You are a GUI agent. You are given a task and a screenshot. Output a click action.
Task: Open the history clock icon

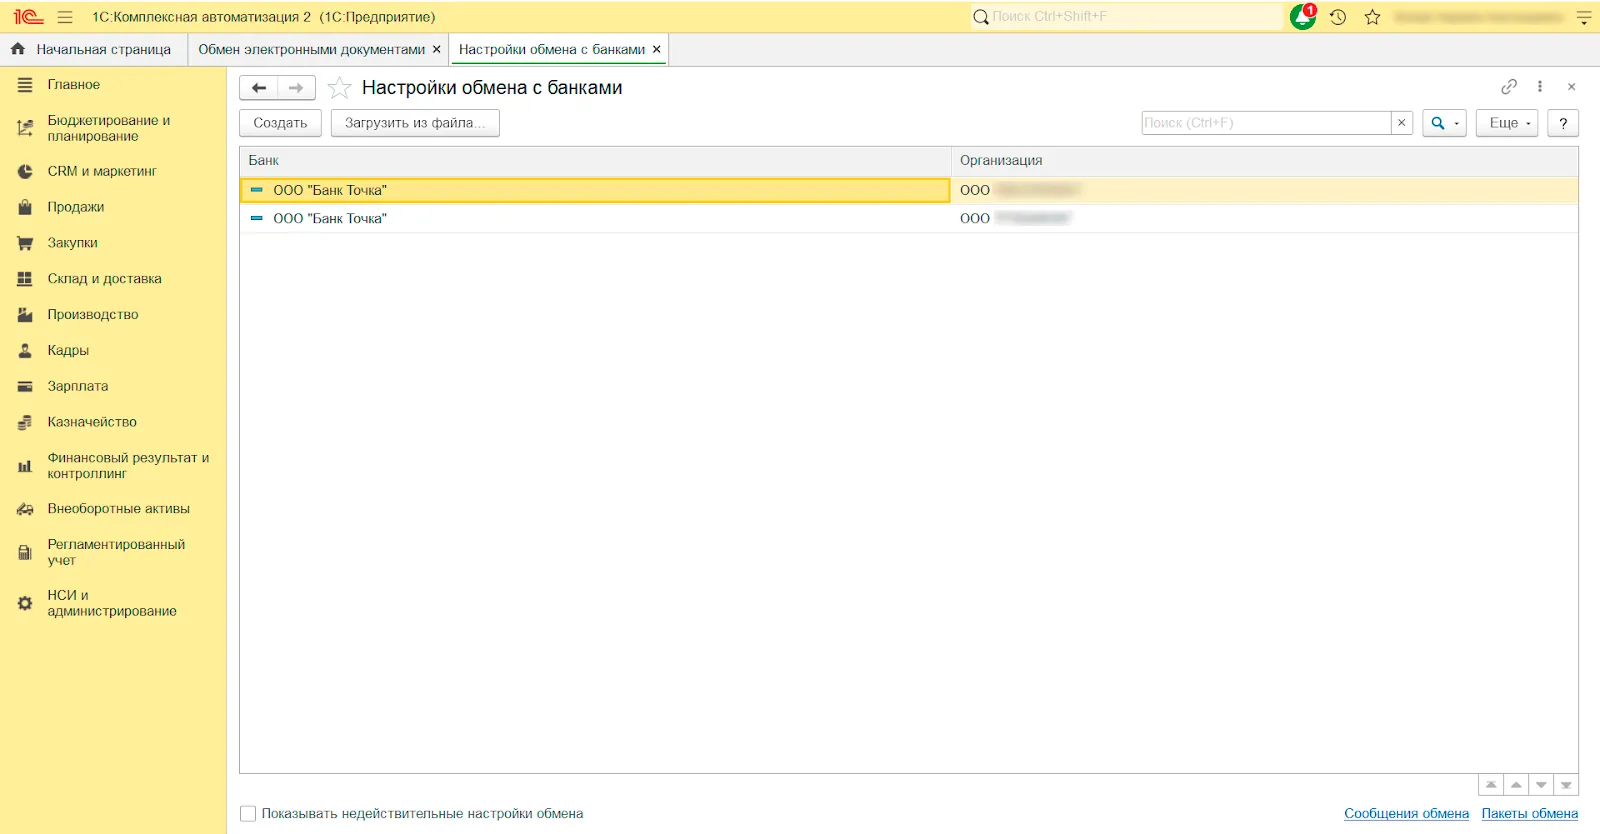pos(1338,17)
